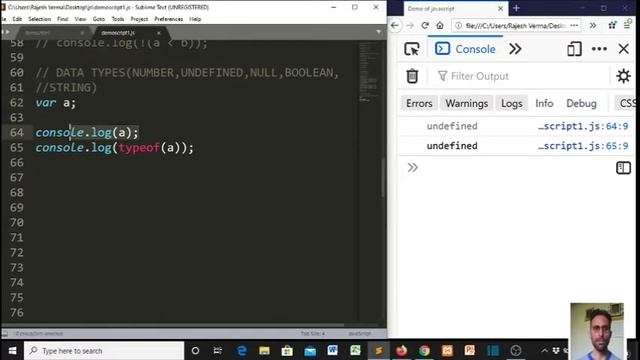Click the Sublime minimap
Screen dimensions: 640x360
click(368, 71)
